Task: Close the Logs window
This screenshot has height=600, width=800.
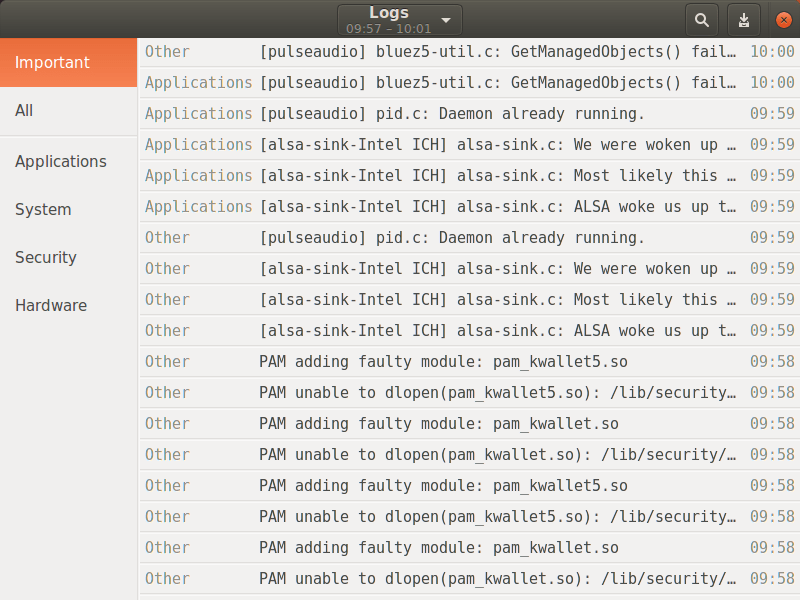Action: click(x=784, y=20)
